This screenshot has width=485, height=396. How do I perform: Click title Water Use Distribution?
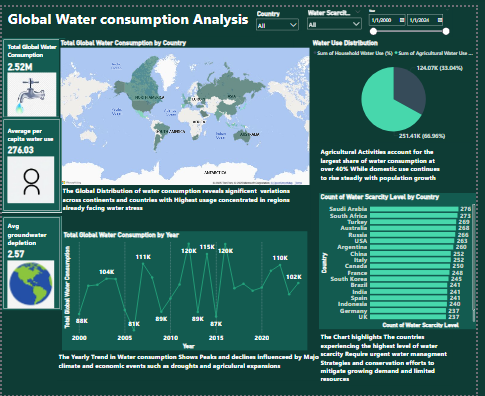click(x=345, y=43)
